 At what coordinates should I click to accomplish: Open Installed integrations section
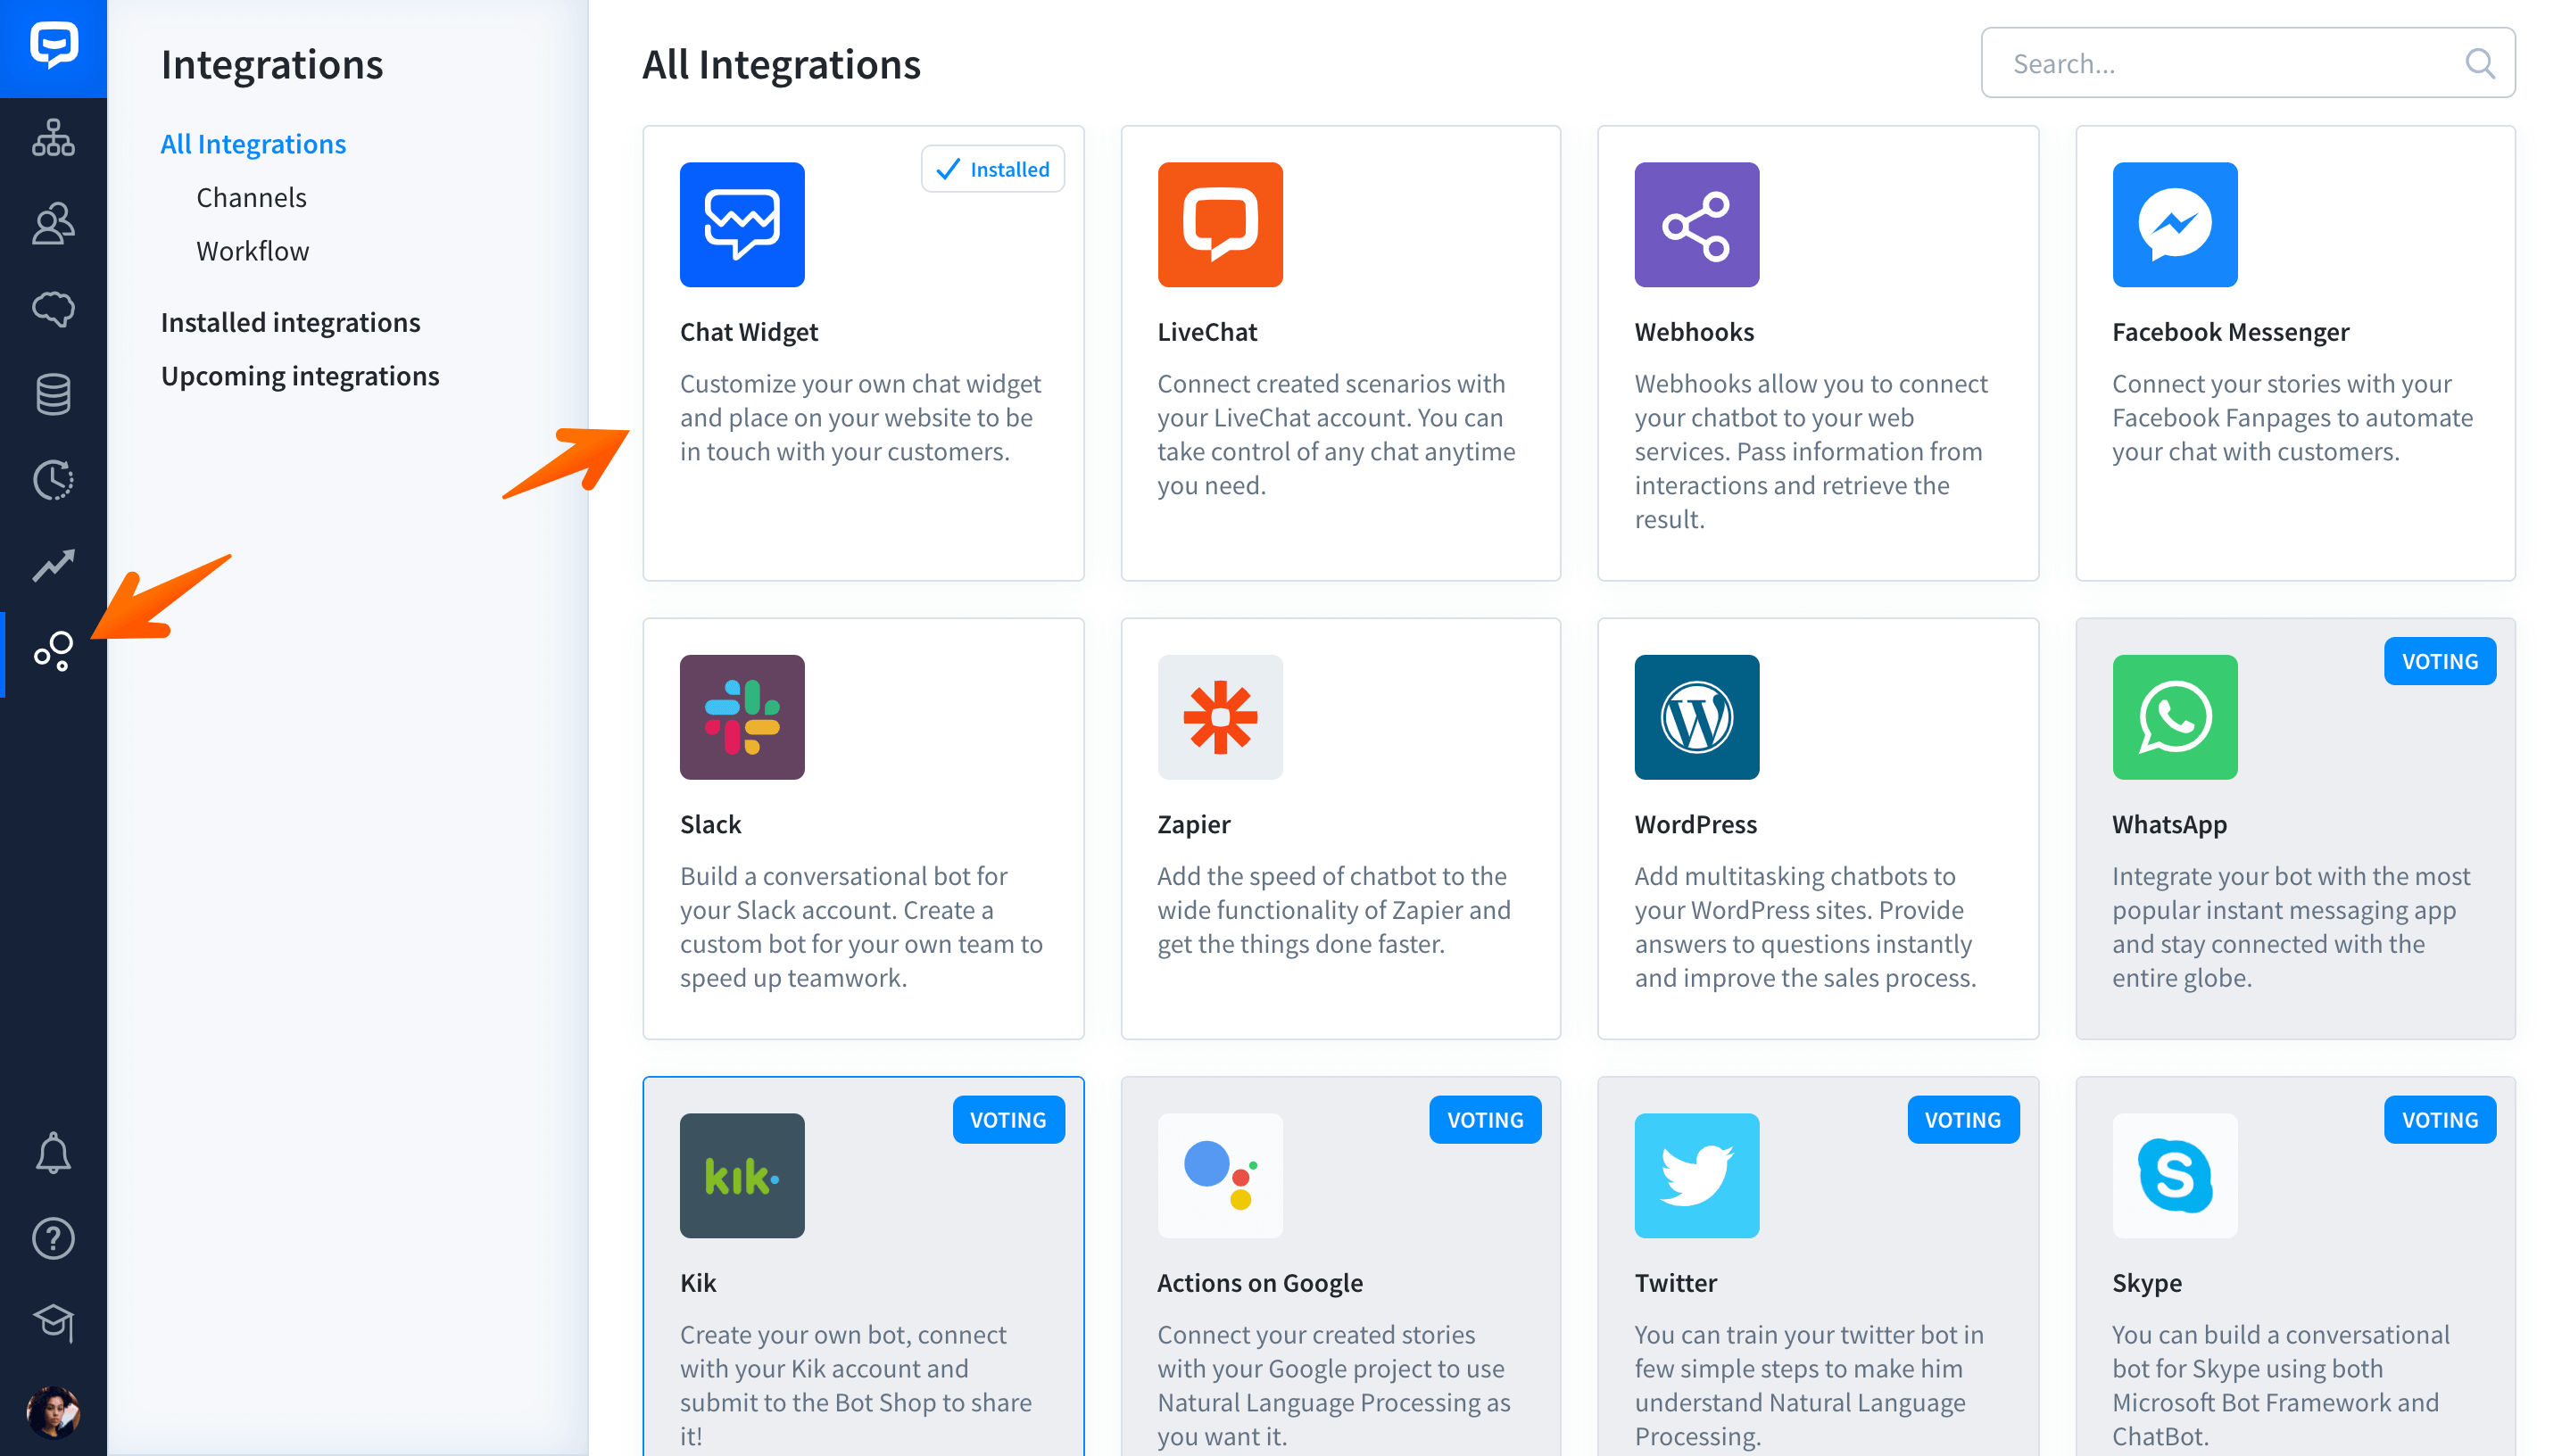[290, 323]
